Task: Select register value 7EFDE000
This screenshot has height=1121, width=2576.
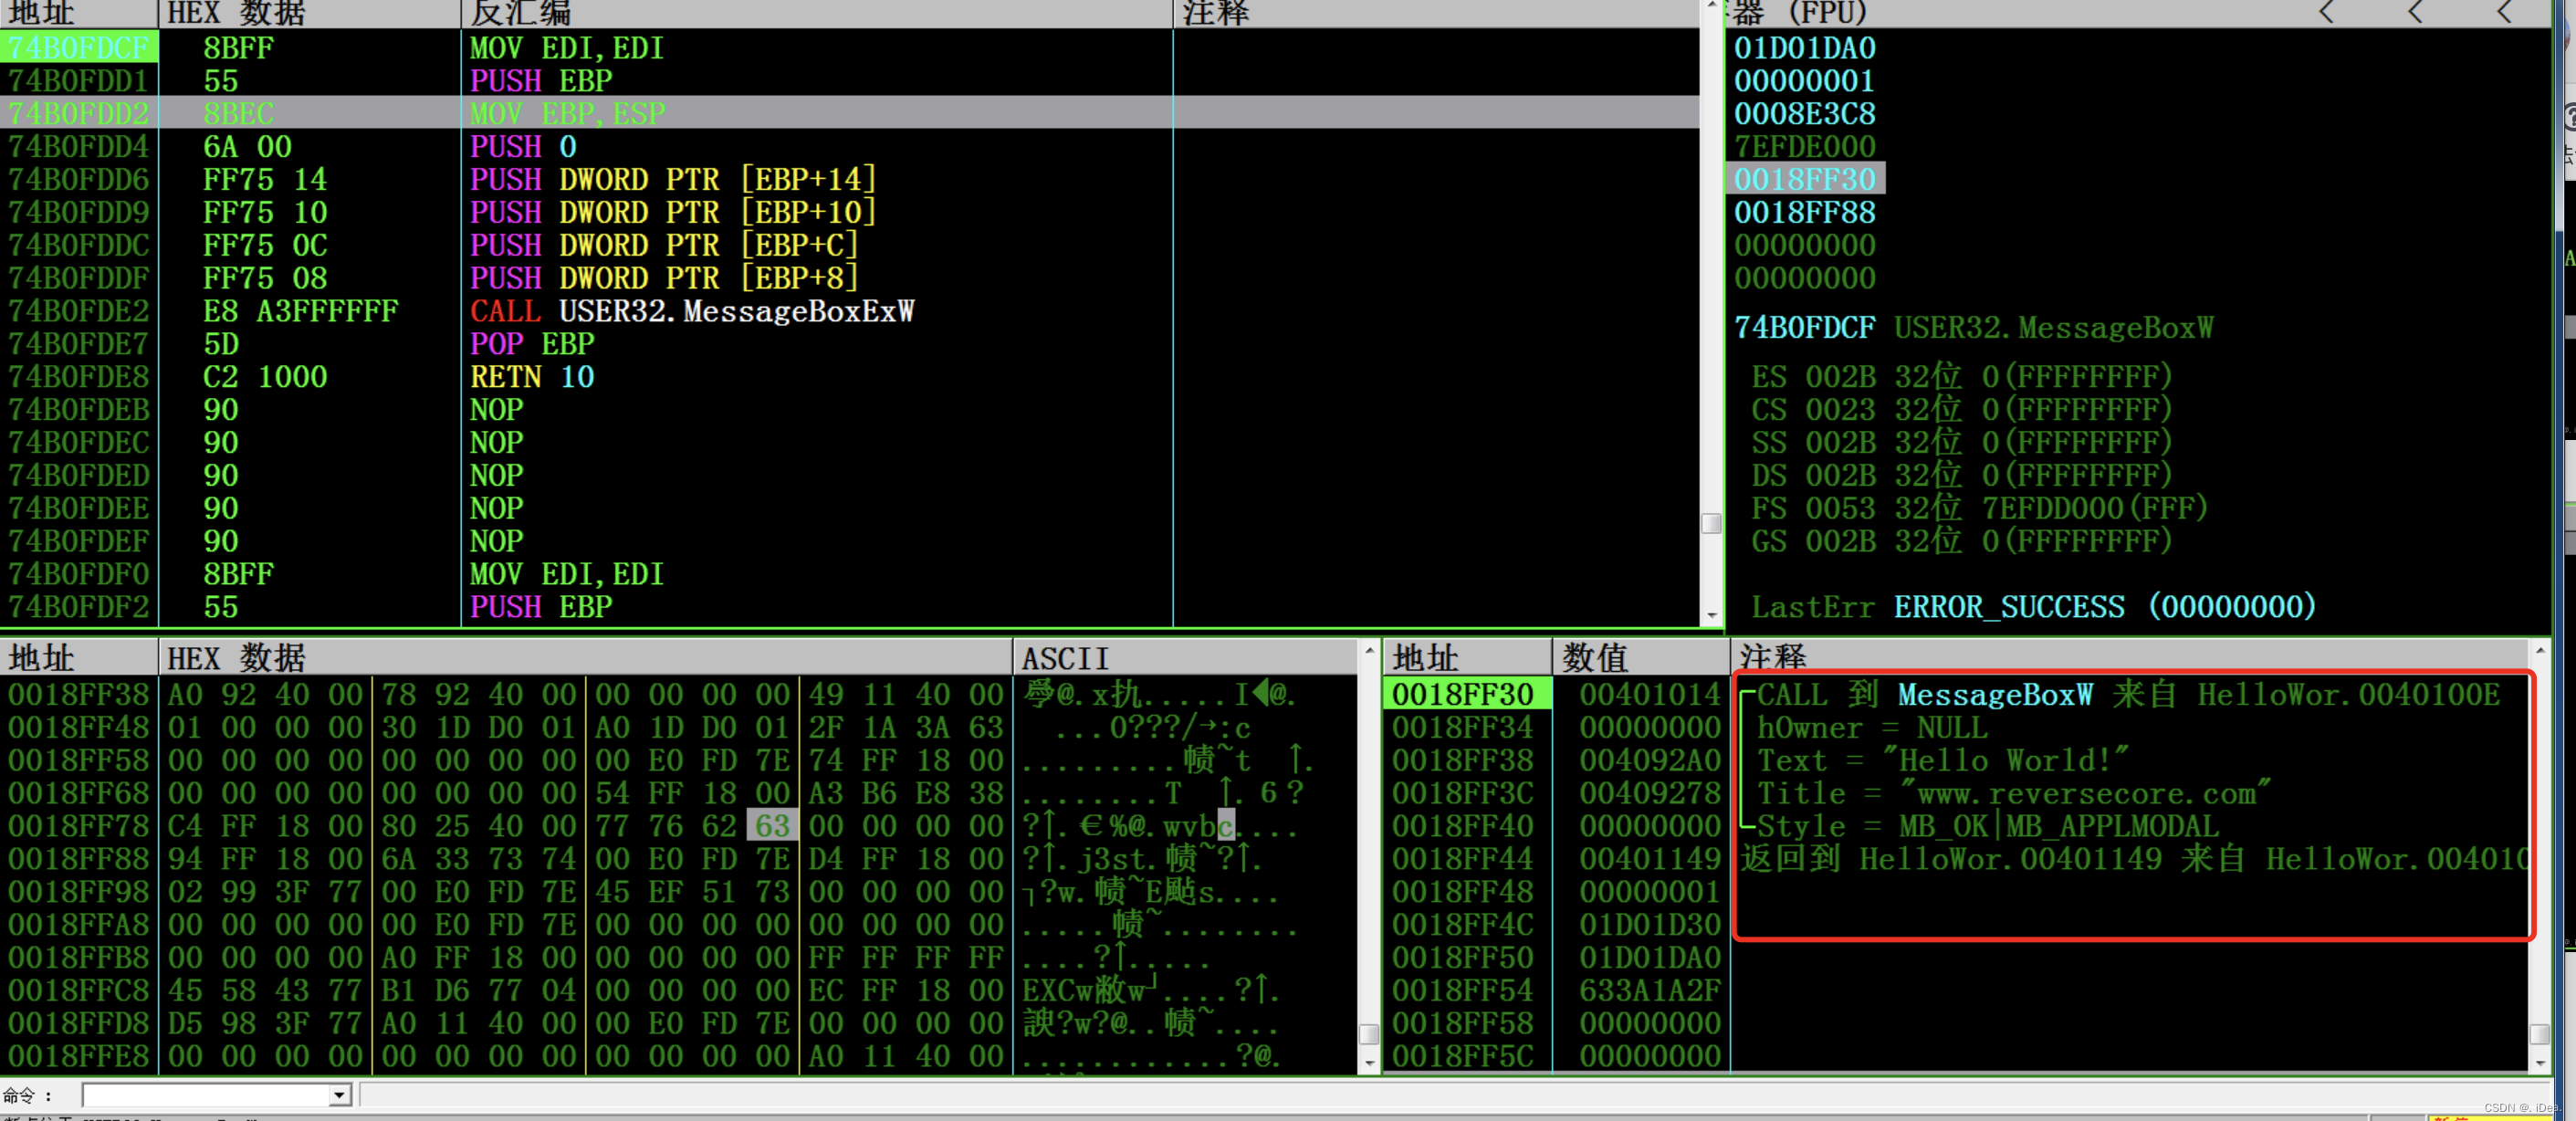Action: [1805, 147]
